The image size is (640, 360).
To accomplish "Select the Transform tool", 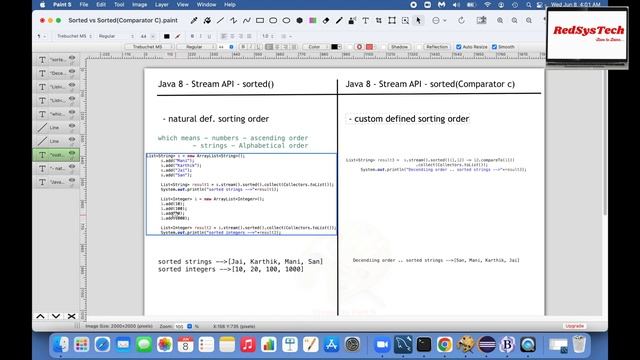I will point(392,20).
